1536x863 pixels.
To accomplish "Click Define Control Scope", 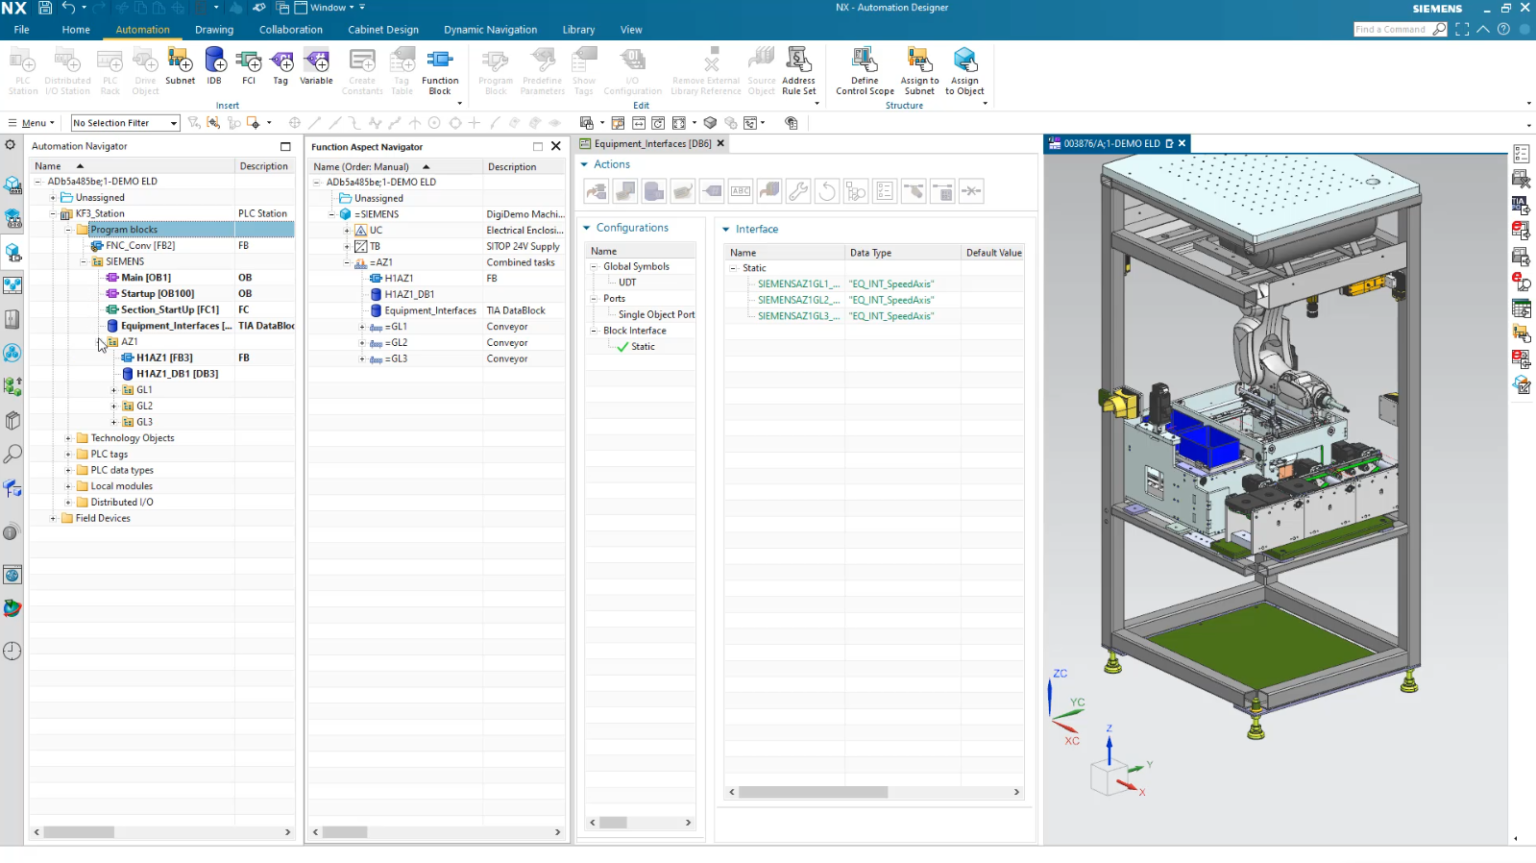I will point(862,68).
